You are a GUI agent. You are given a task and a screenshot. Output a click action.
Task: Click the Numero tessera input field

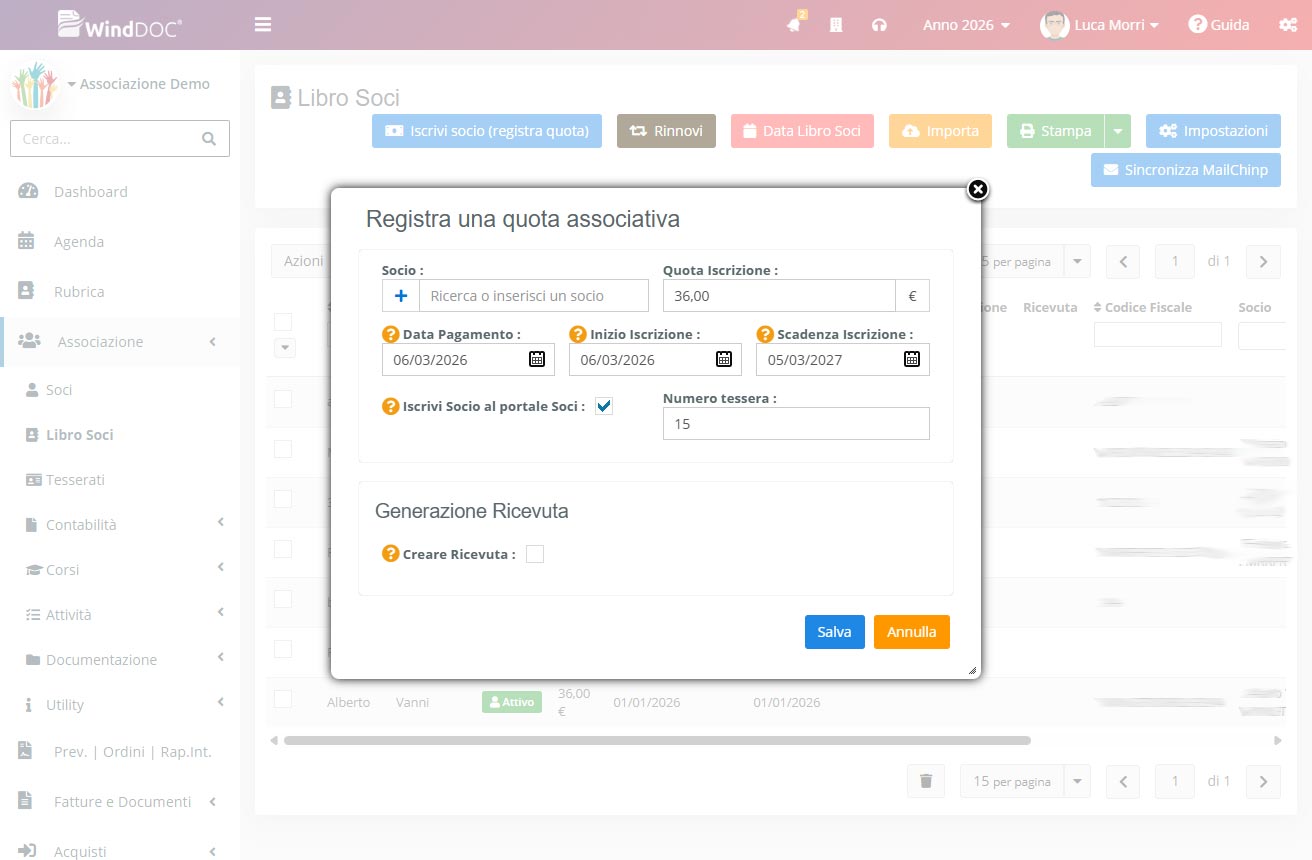[x=796, y=424]
